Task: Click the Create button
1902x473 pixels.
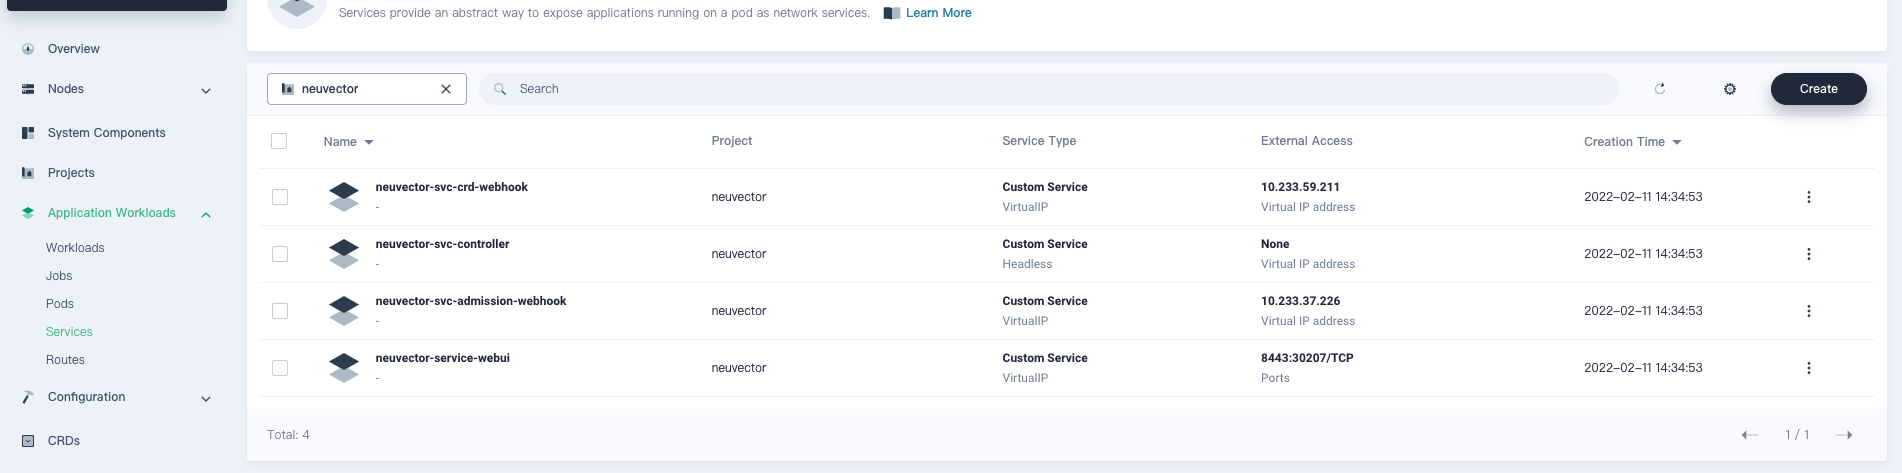Action: 1818,89
